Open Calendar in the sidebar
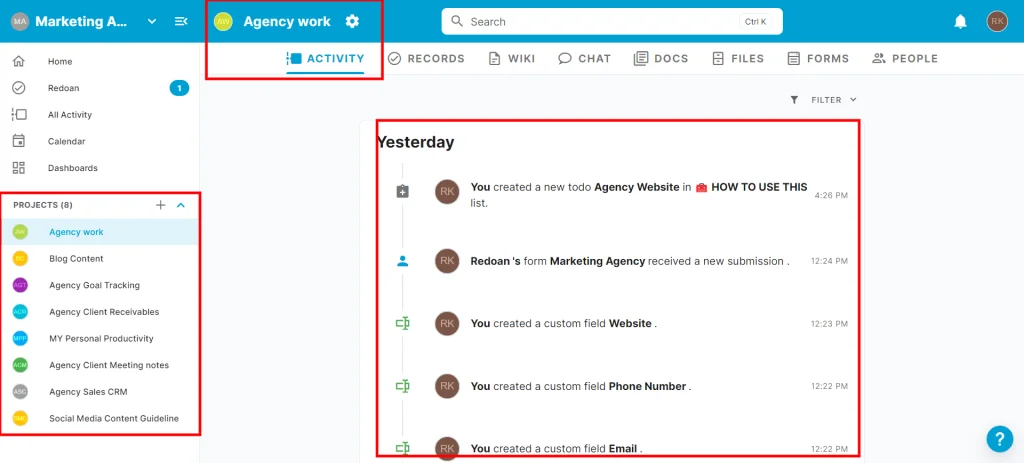1024x463 pixels. [x=66, y=141]
